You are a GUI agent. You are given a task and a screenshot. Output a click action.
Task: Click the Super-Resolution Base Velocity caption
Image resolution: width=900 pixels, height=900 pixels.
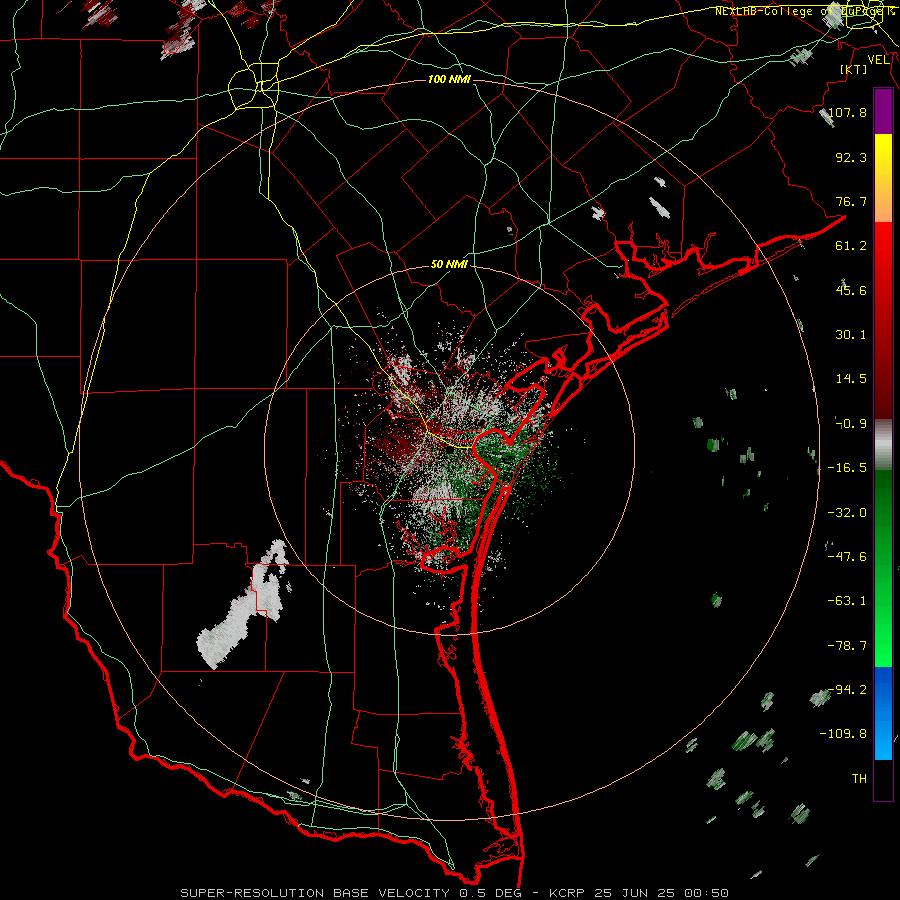point(454,893)
